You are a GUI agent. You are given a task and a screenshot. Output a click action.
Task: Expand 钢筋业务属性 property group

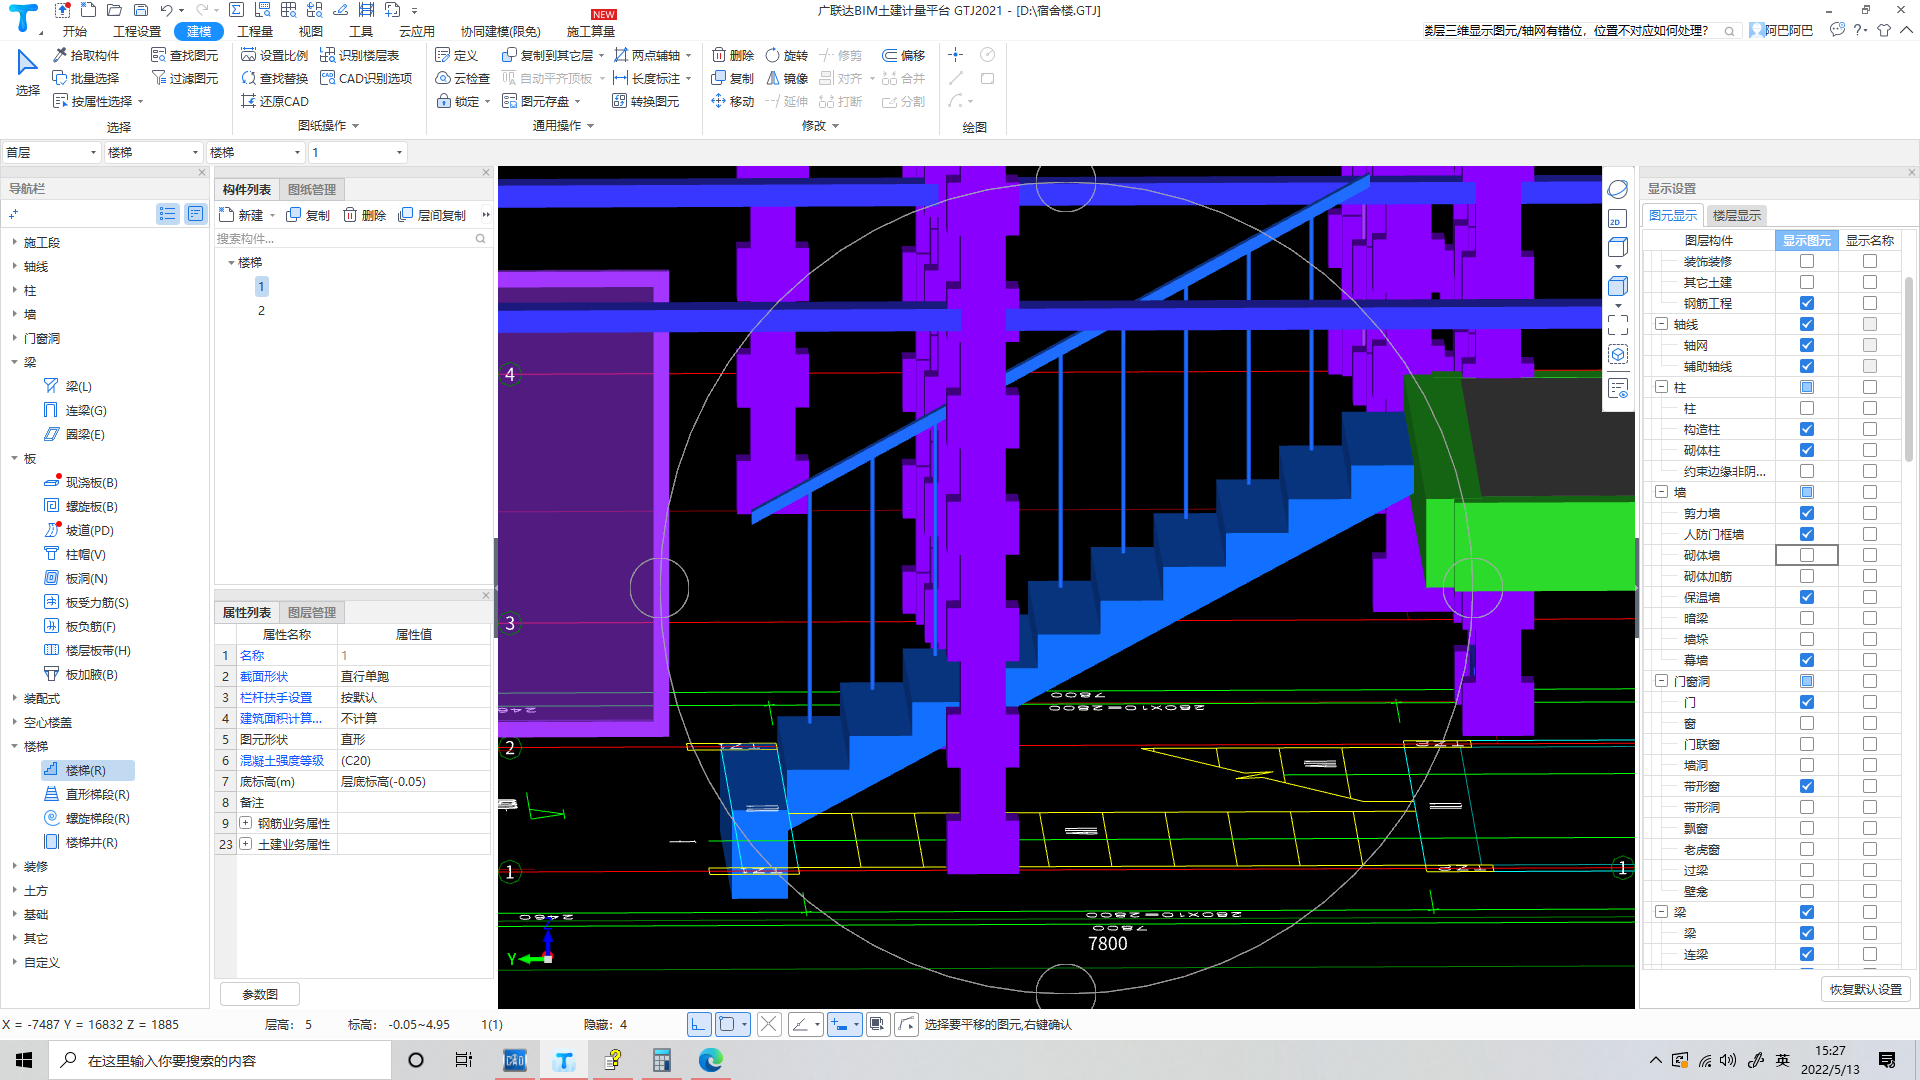click(245, 823)
